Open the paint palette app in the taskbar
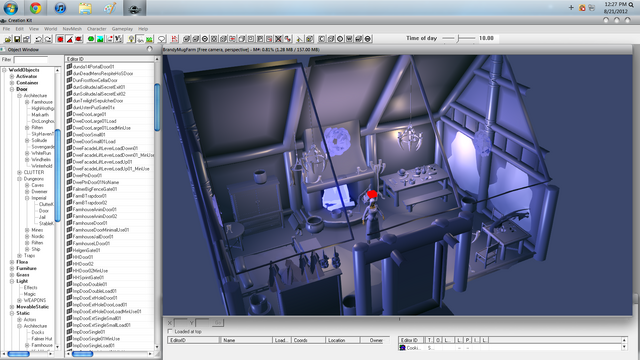 [110, 8]
